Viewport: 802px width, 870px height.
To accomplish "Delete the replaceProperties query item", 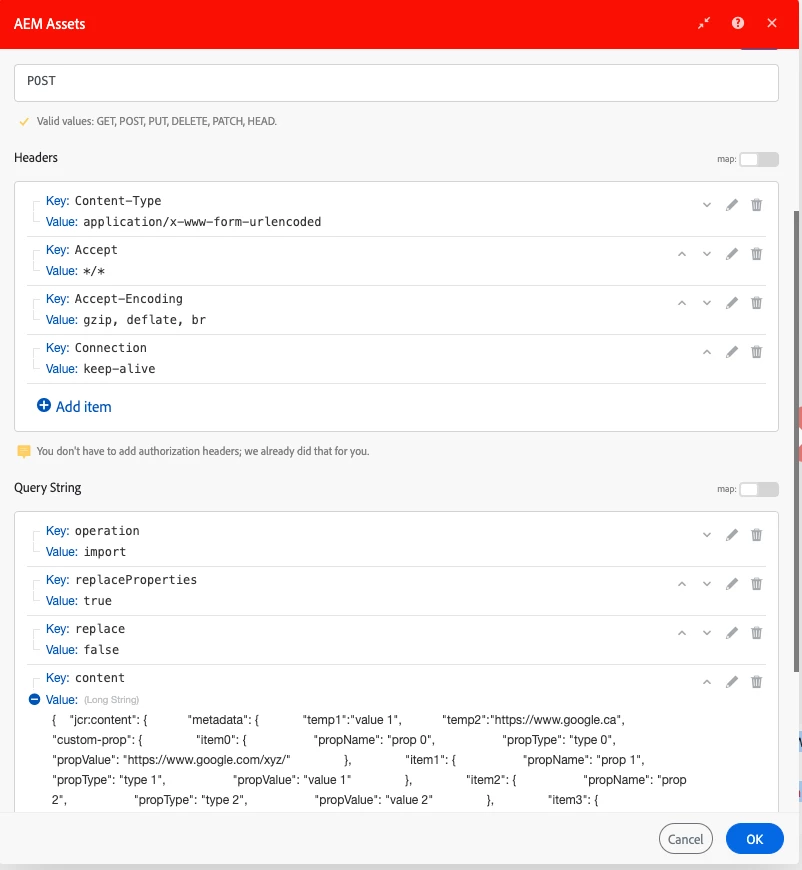I will 756,584.
